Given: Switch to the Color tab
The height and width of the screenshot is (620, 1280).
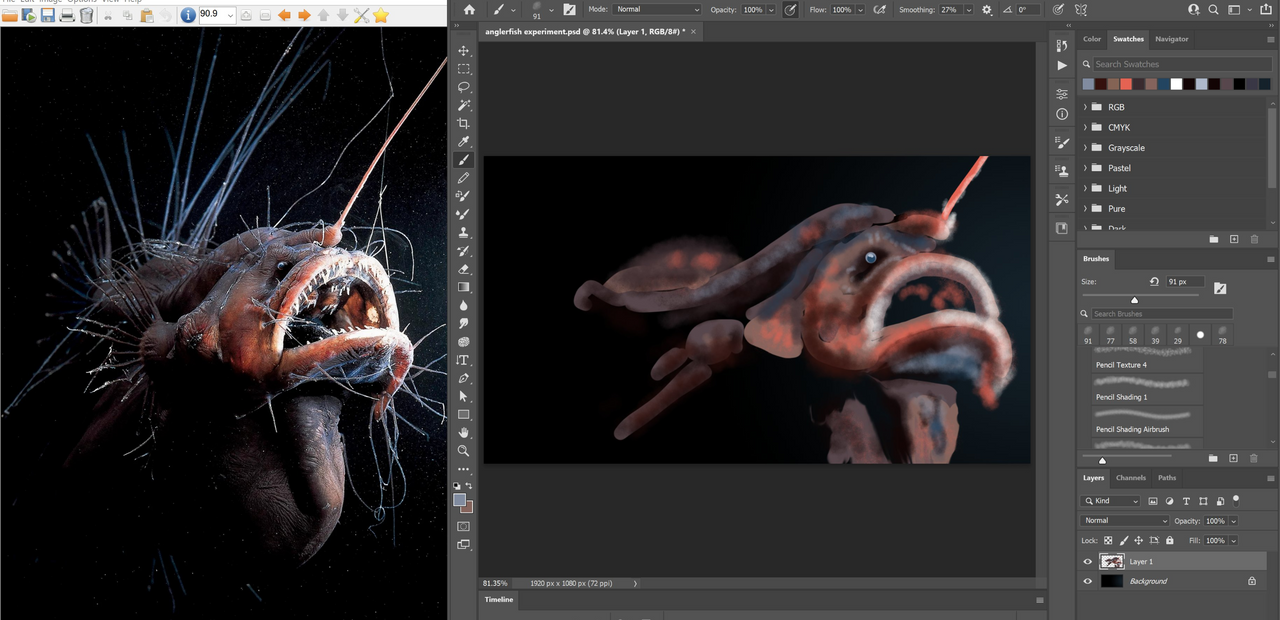Looking at the screenshot, I should tap(1092, 39).
